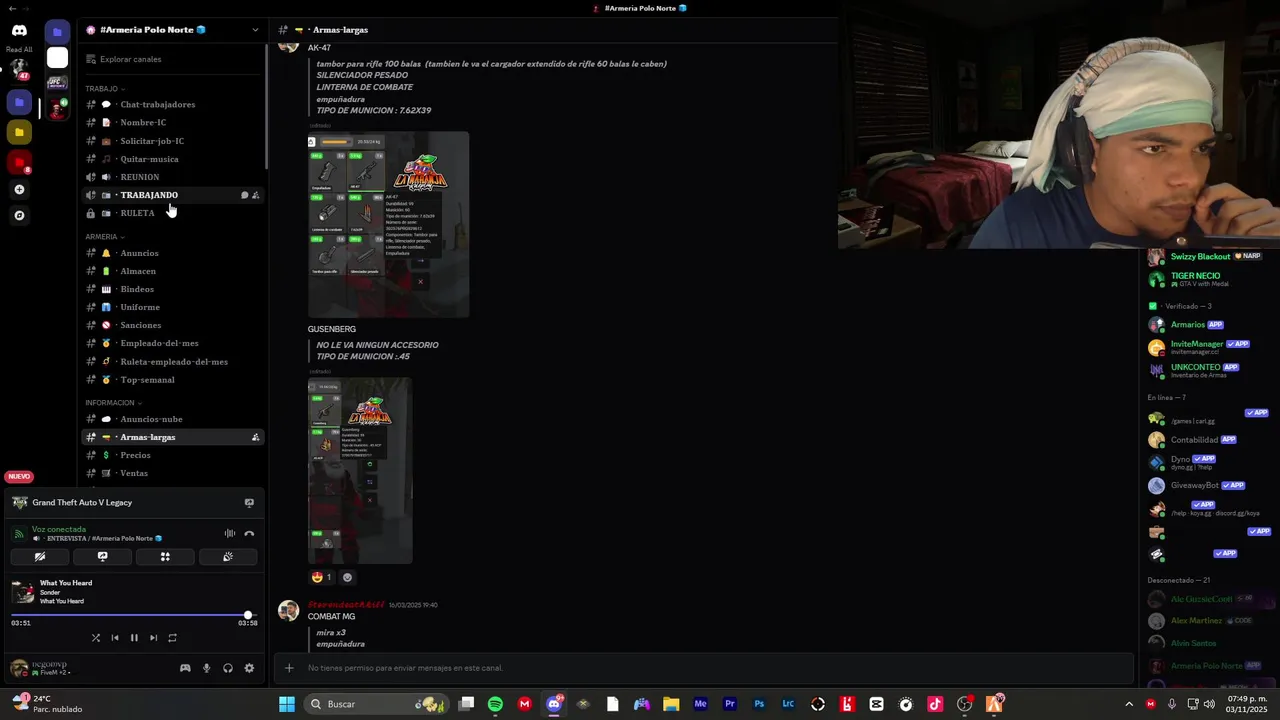Image resolution: width=1280 pixels, height=720 pixels.
Task: Click invite icon on TRABAJANDO channel
Action: click(256, 195)
